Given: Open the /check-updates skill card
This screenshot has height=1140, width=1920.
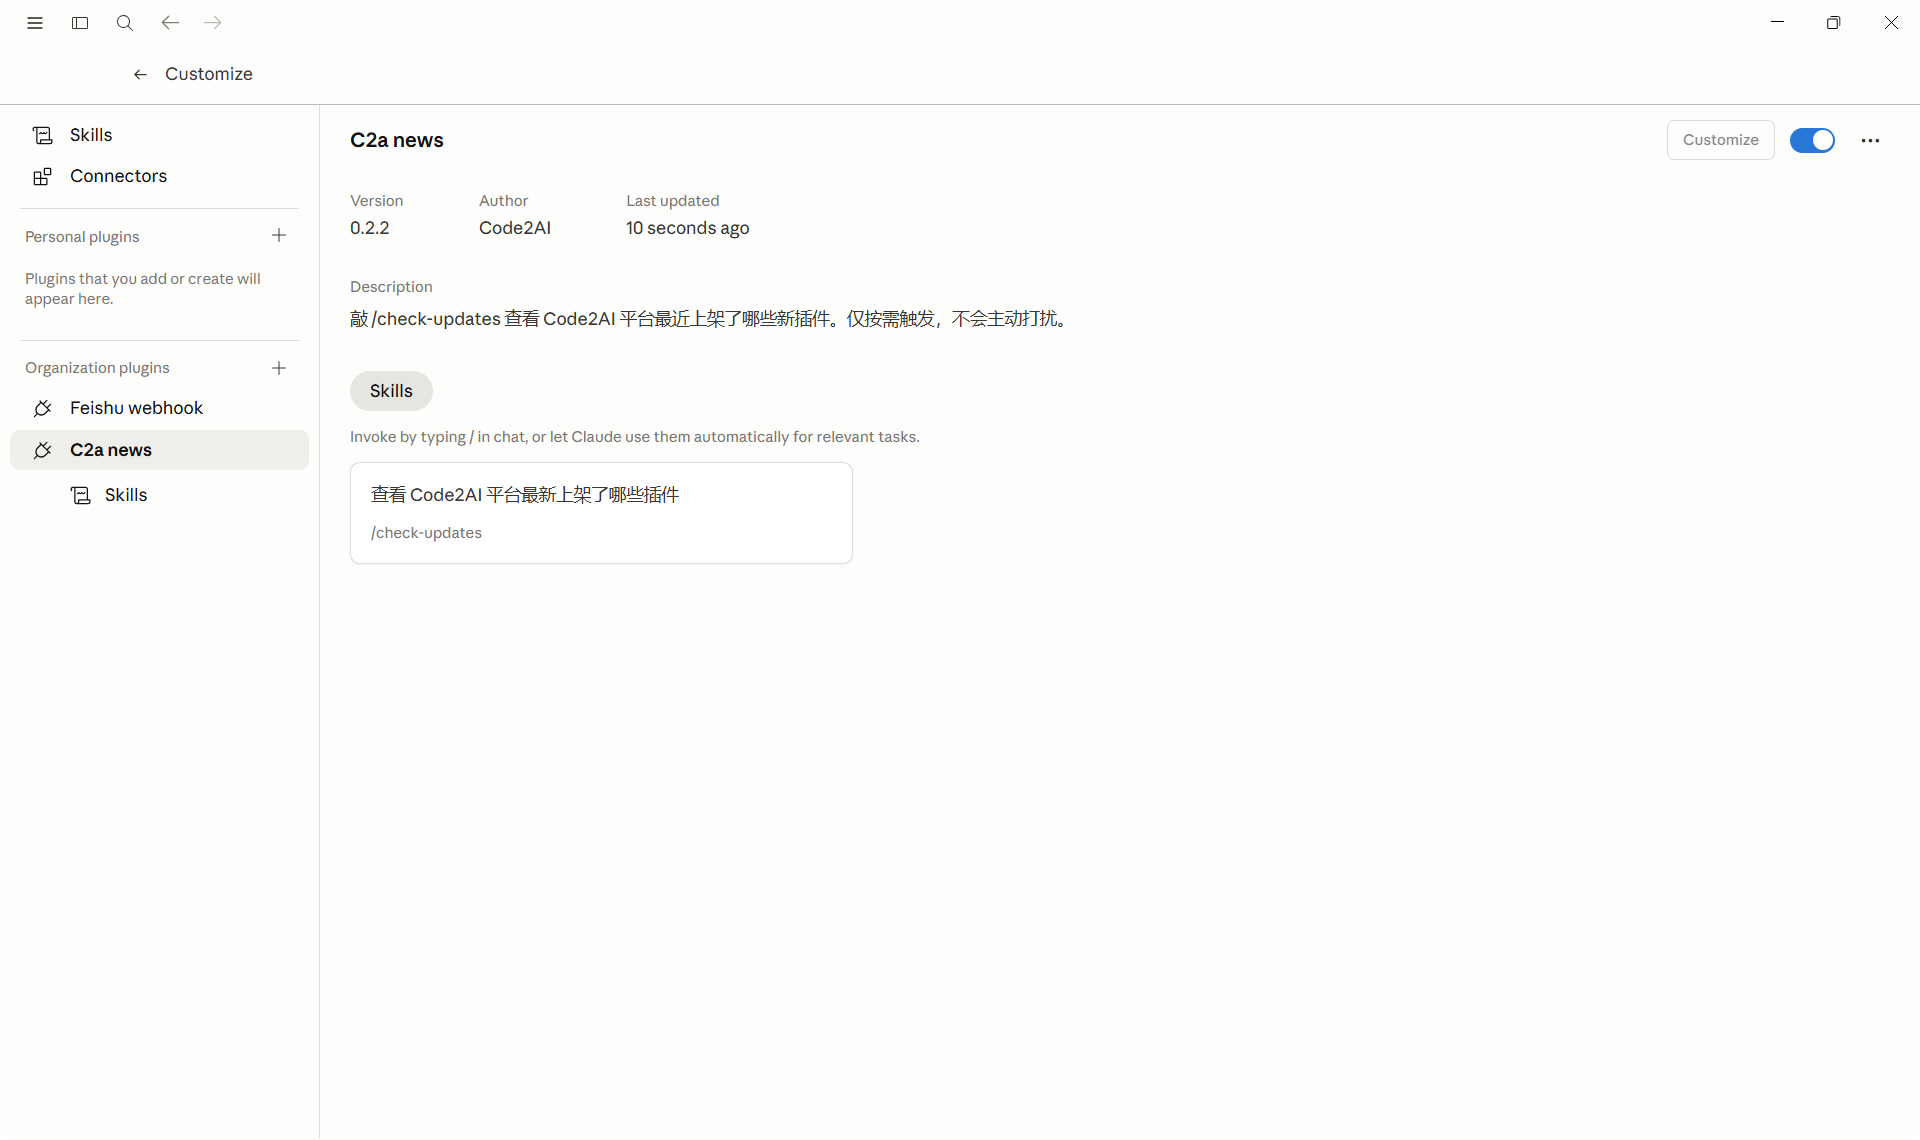Looking at the screenshot, I should click(x=601, y=513).
